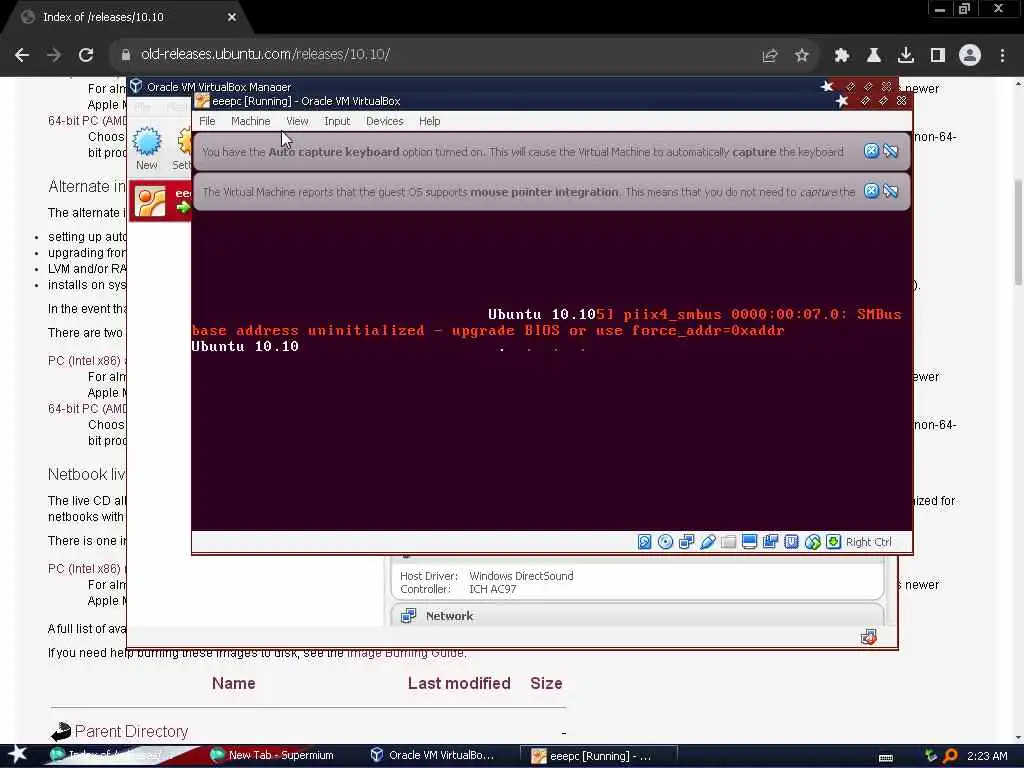Open the browser downloads
The image size is (1024, 768).
click(x=906, y=56)
